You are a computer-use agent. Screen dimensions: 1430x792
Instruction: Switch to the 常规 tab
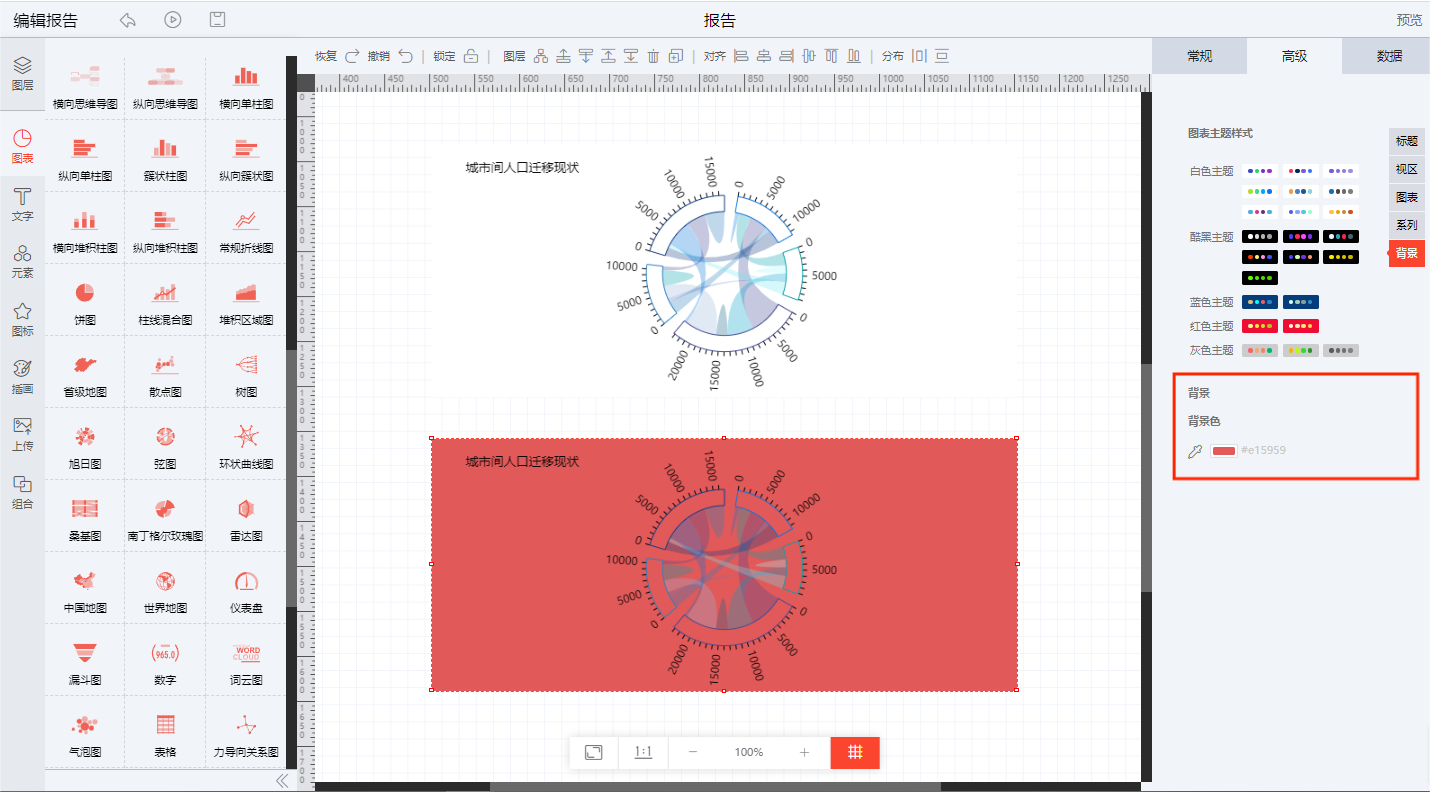(1199, 56)
